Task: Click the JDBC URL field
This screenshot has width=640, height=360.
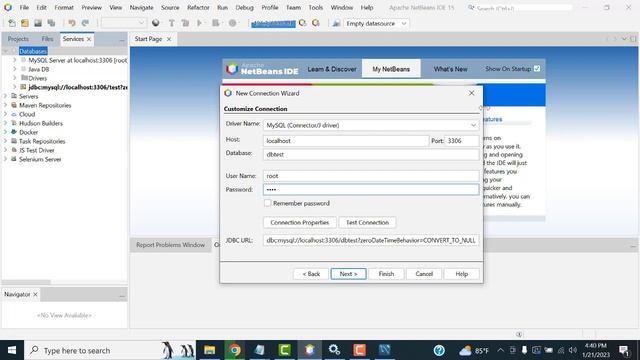Action: (371, 240)
